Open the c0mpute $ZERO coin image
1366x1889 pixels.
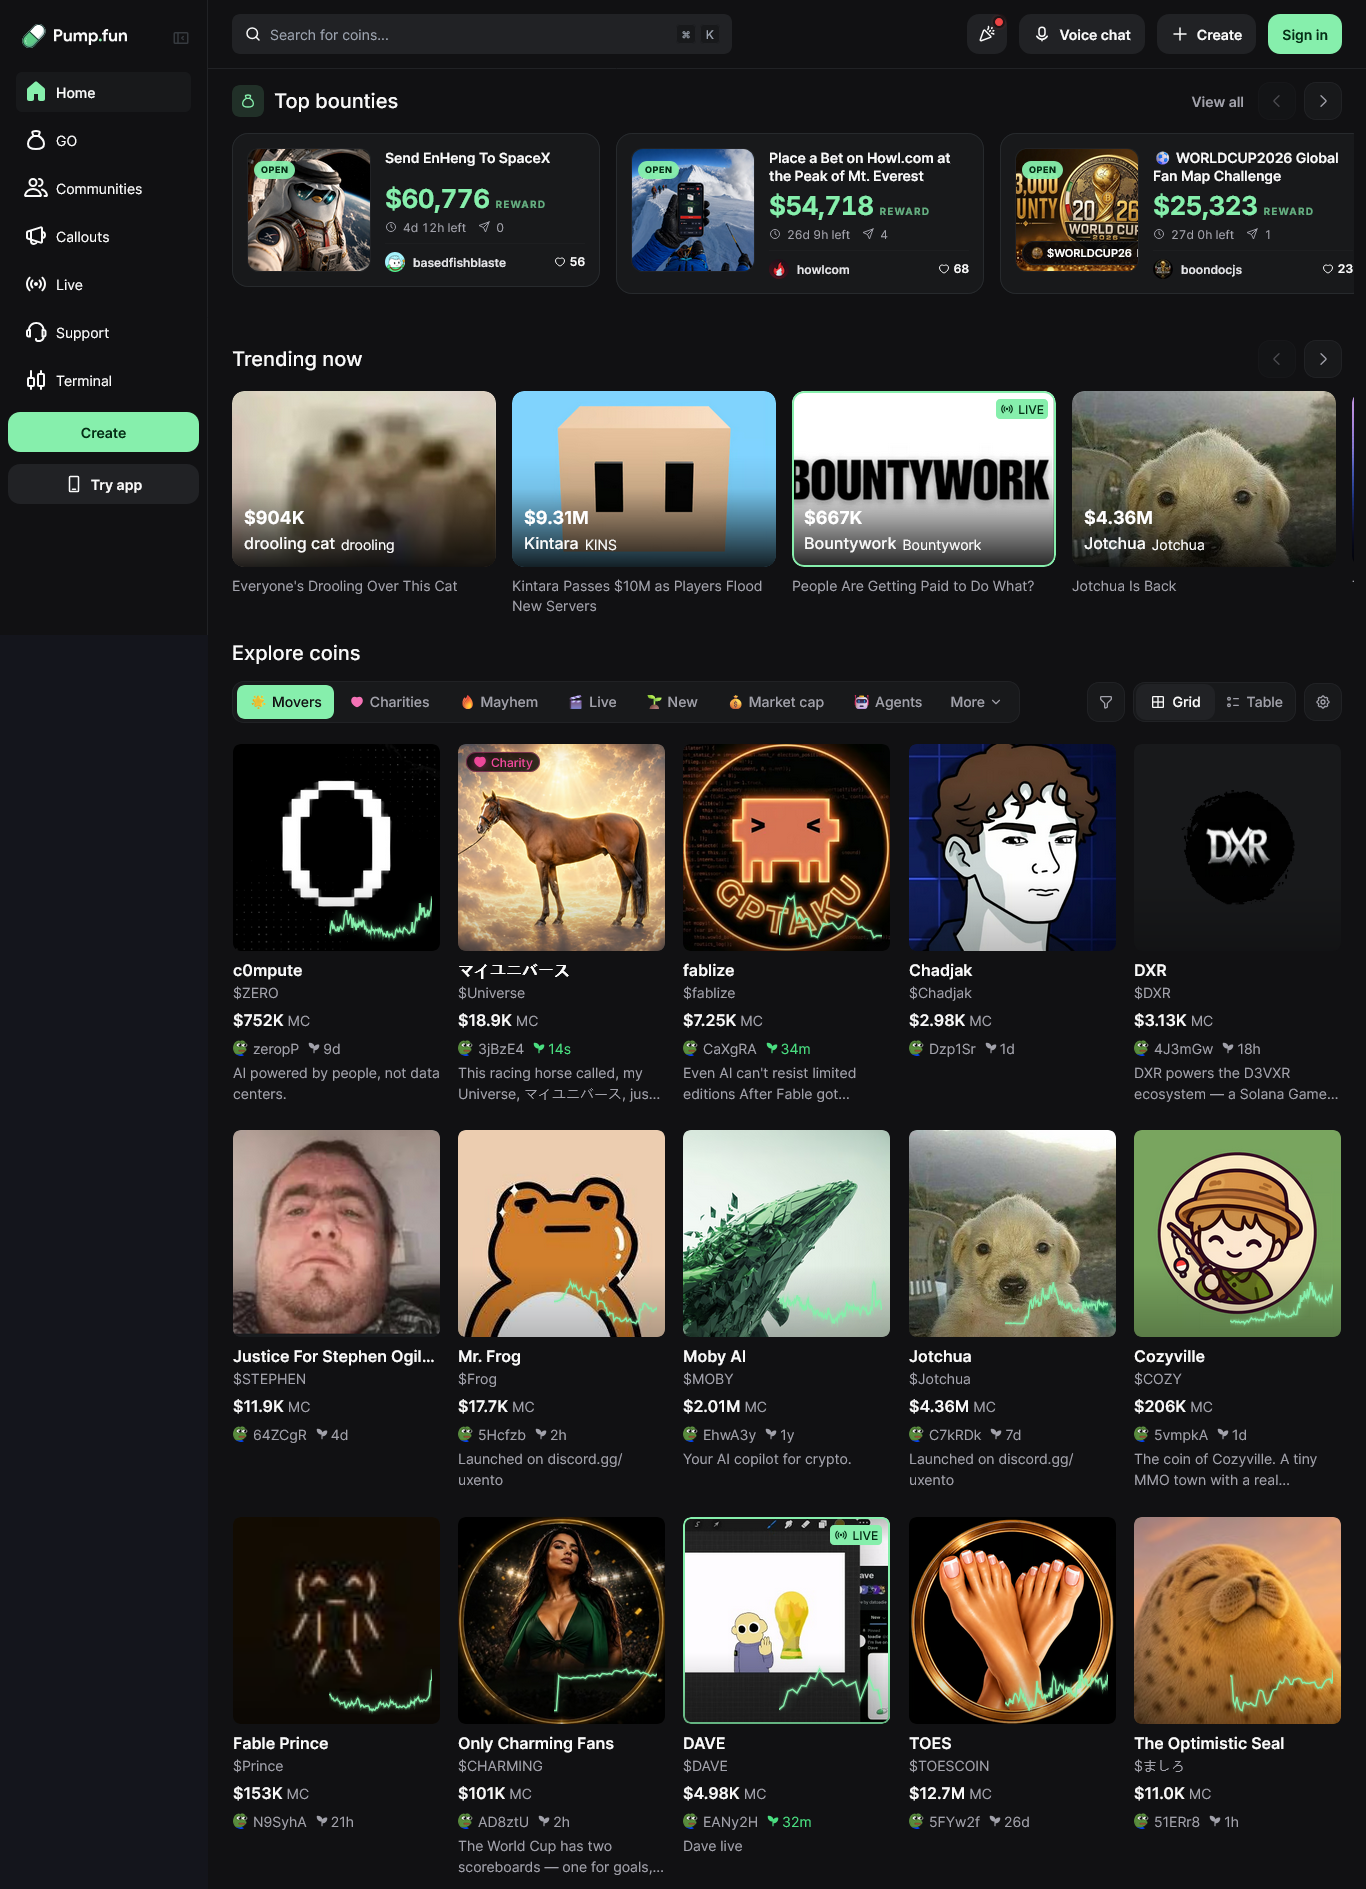point(336,847)
